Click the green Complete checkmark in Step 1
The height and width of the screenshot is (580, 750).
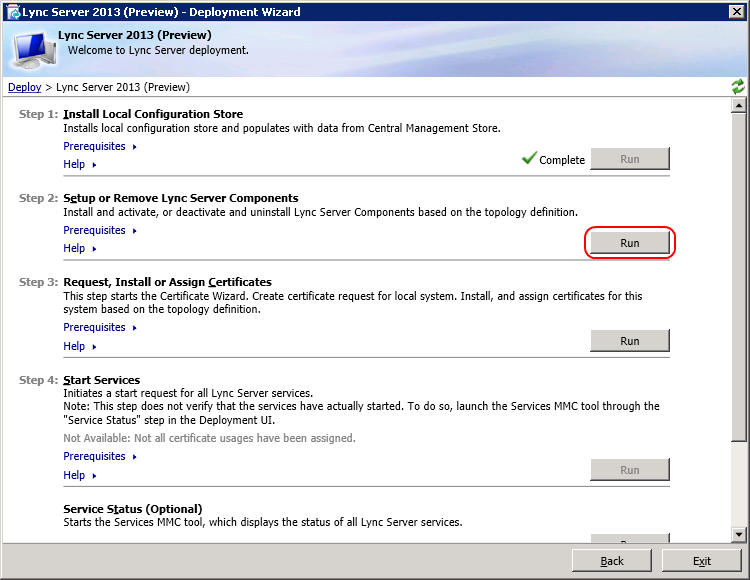tap(529, 158)
